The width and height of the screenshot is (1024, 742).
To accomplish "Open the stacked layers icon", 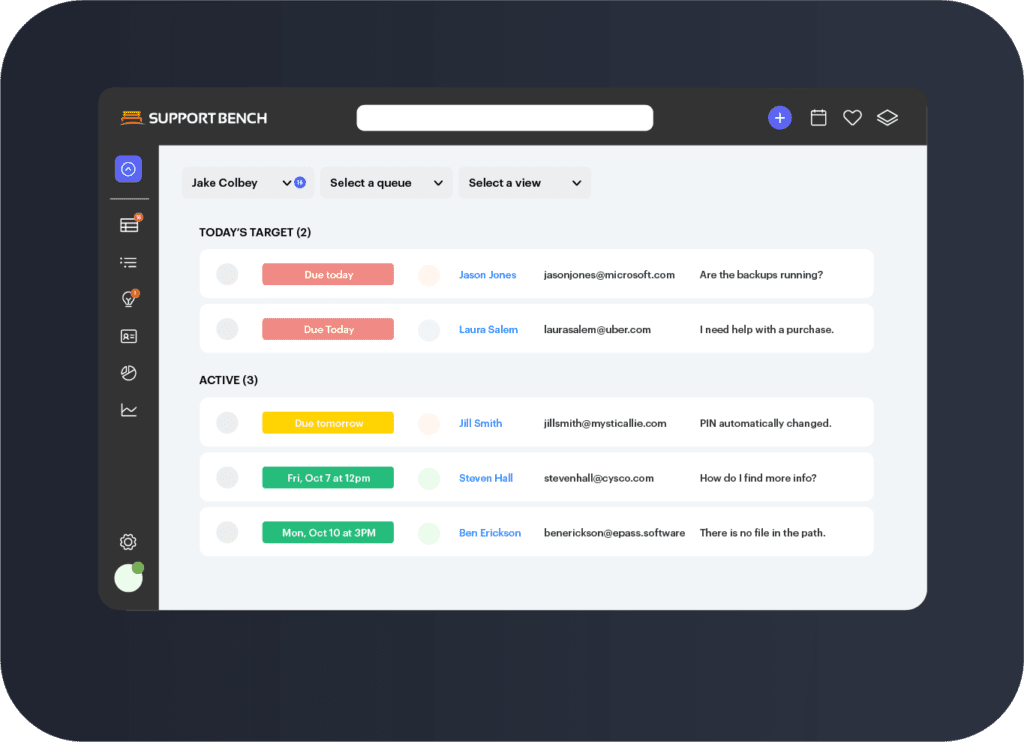I will click(887, 118).
